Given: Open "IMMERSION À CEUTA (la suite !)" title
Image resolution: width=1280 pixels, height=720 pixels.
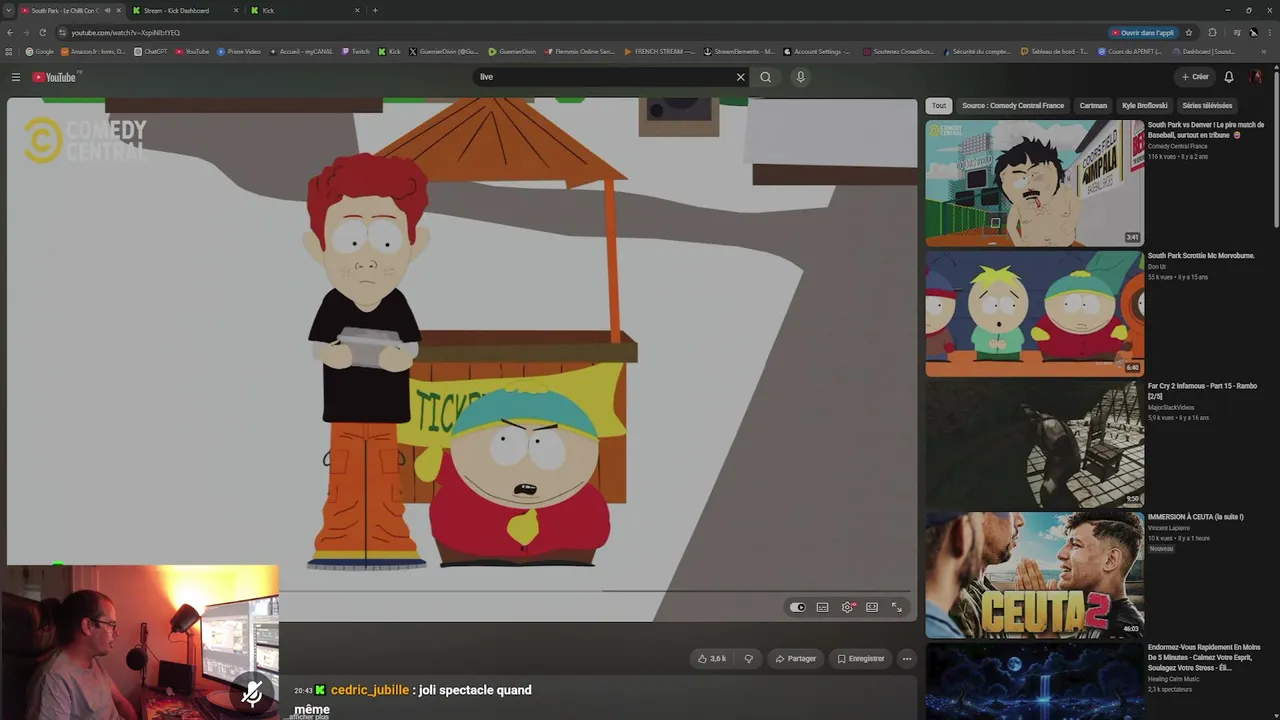Looking at the screenshot, I should pos(1195,517).
